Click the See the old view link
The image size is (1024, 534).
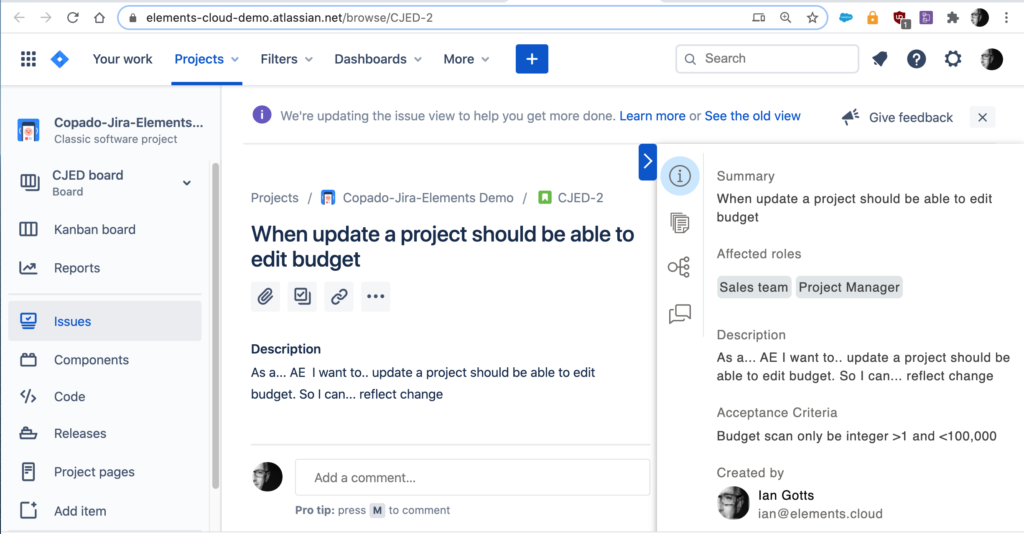point(752,116)
